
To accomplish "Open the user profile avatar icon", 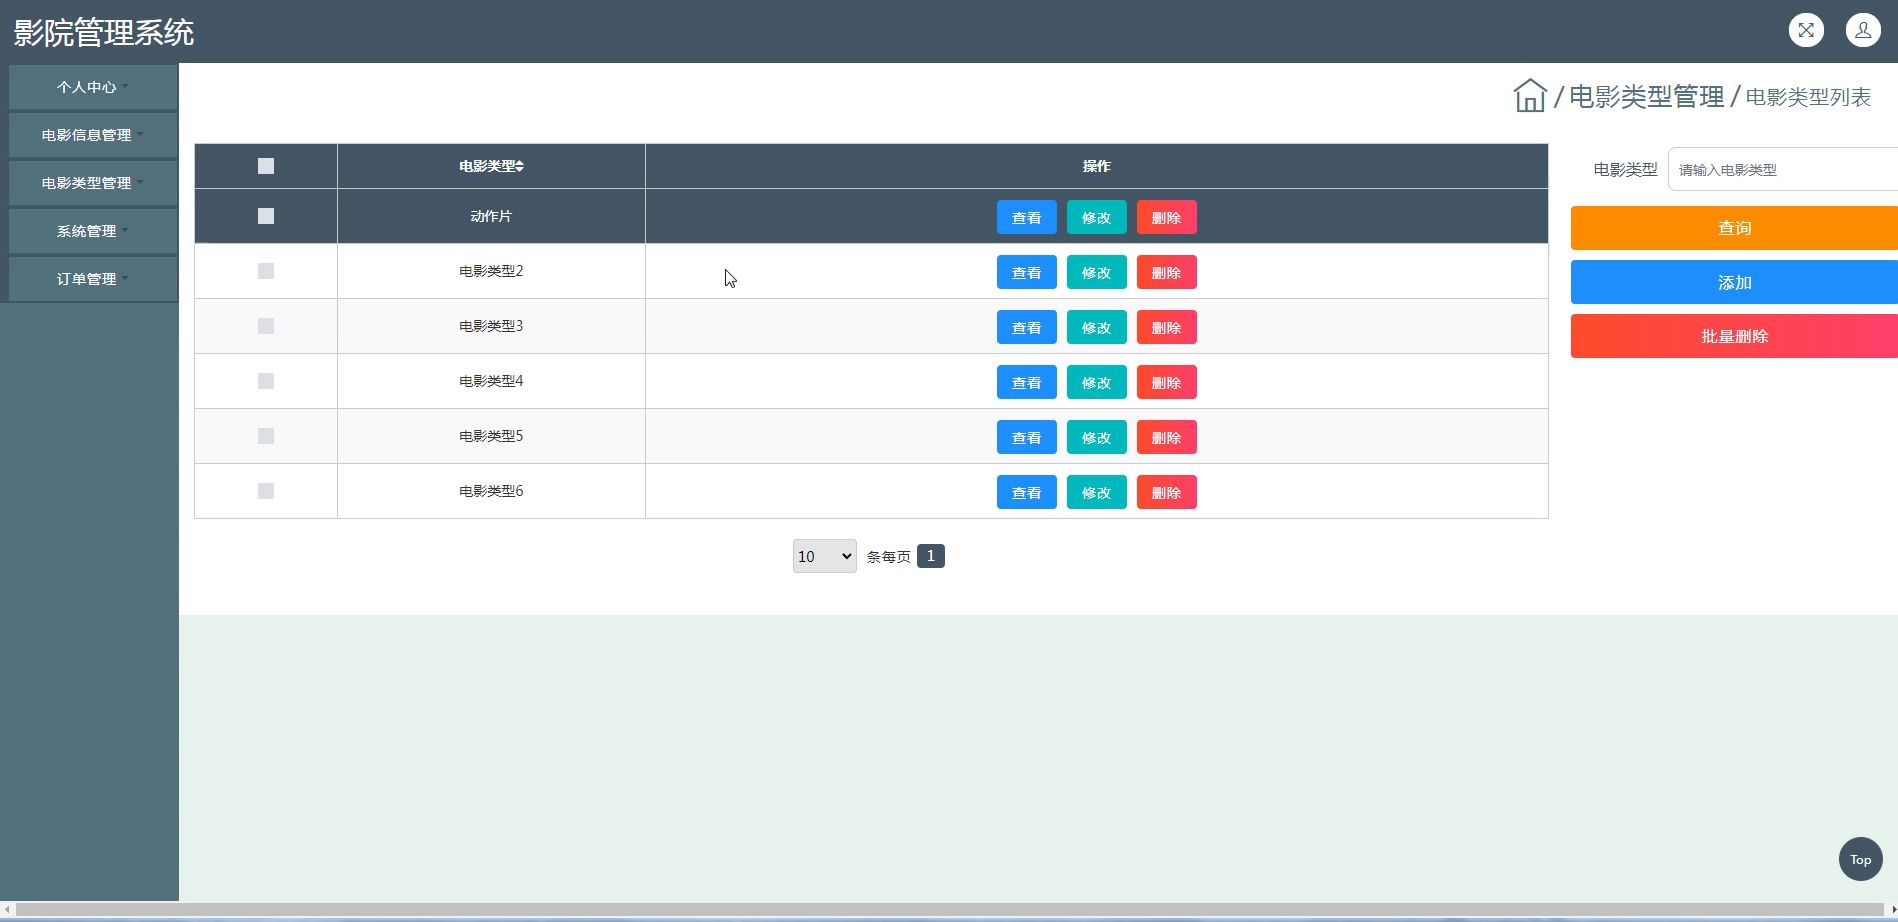I will pyautogui.click(x=1863, y=30).
